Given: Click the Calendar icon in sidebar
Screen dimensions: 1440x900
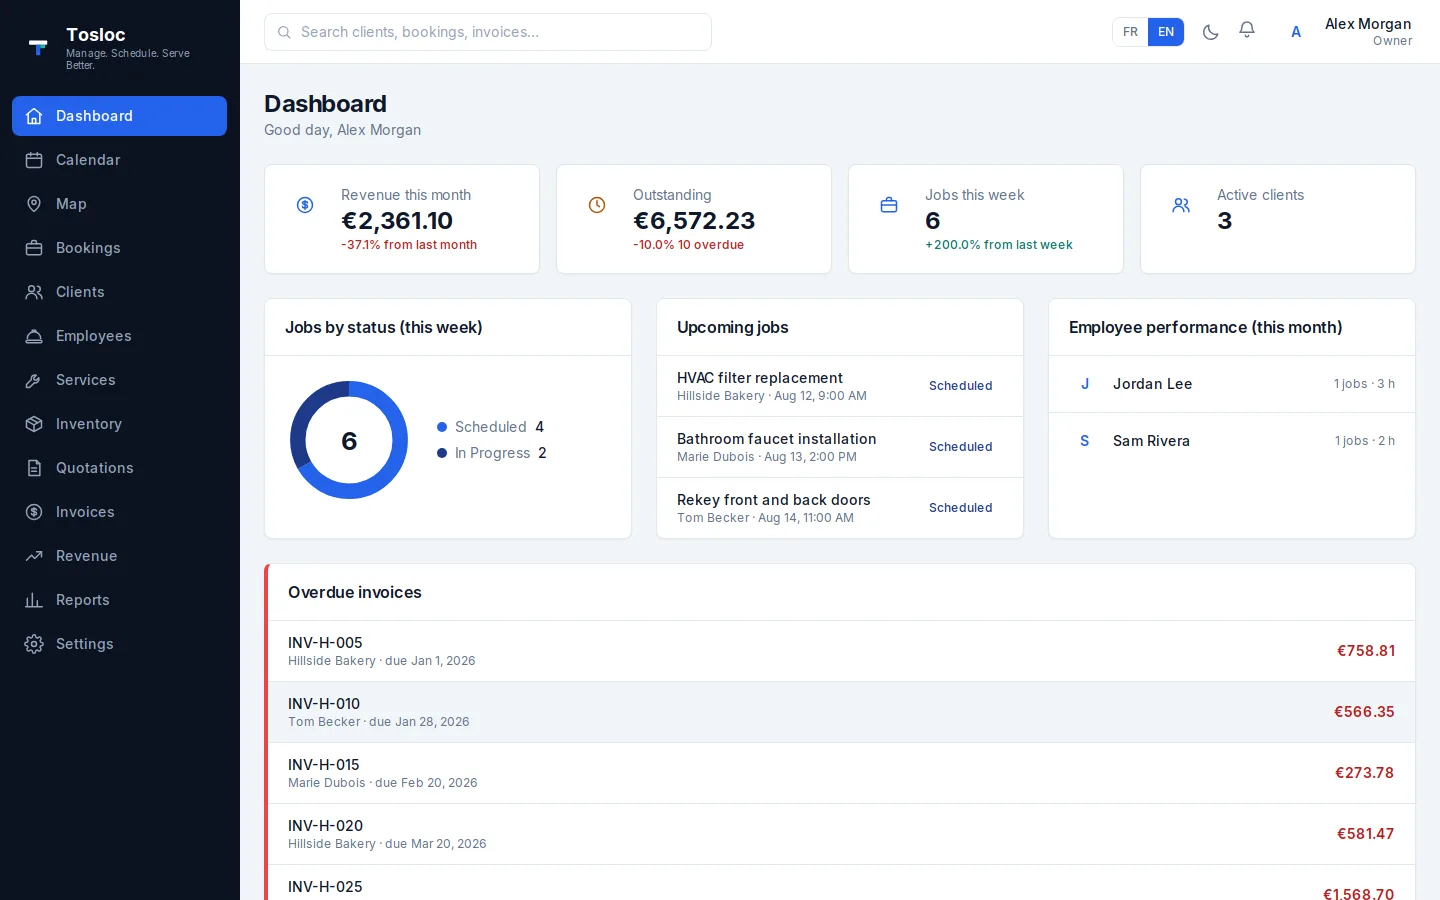Looking at the screenshot, I should [34, 160].
